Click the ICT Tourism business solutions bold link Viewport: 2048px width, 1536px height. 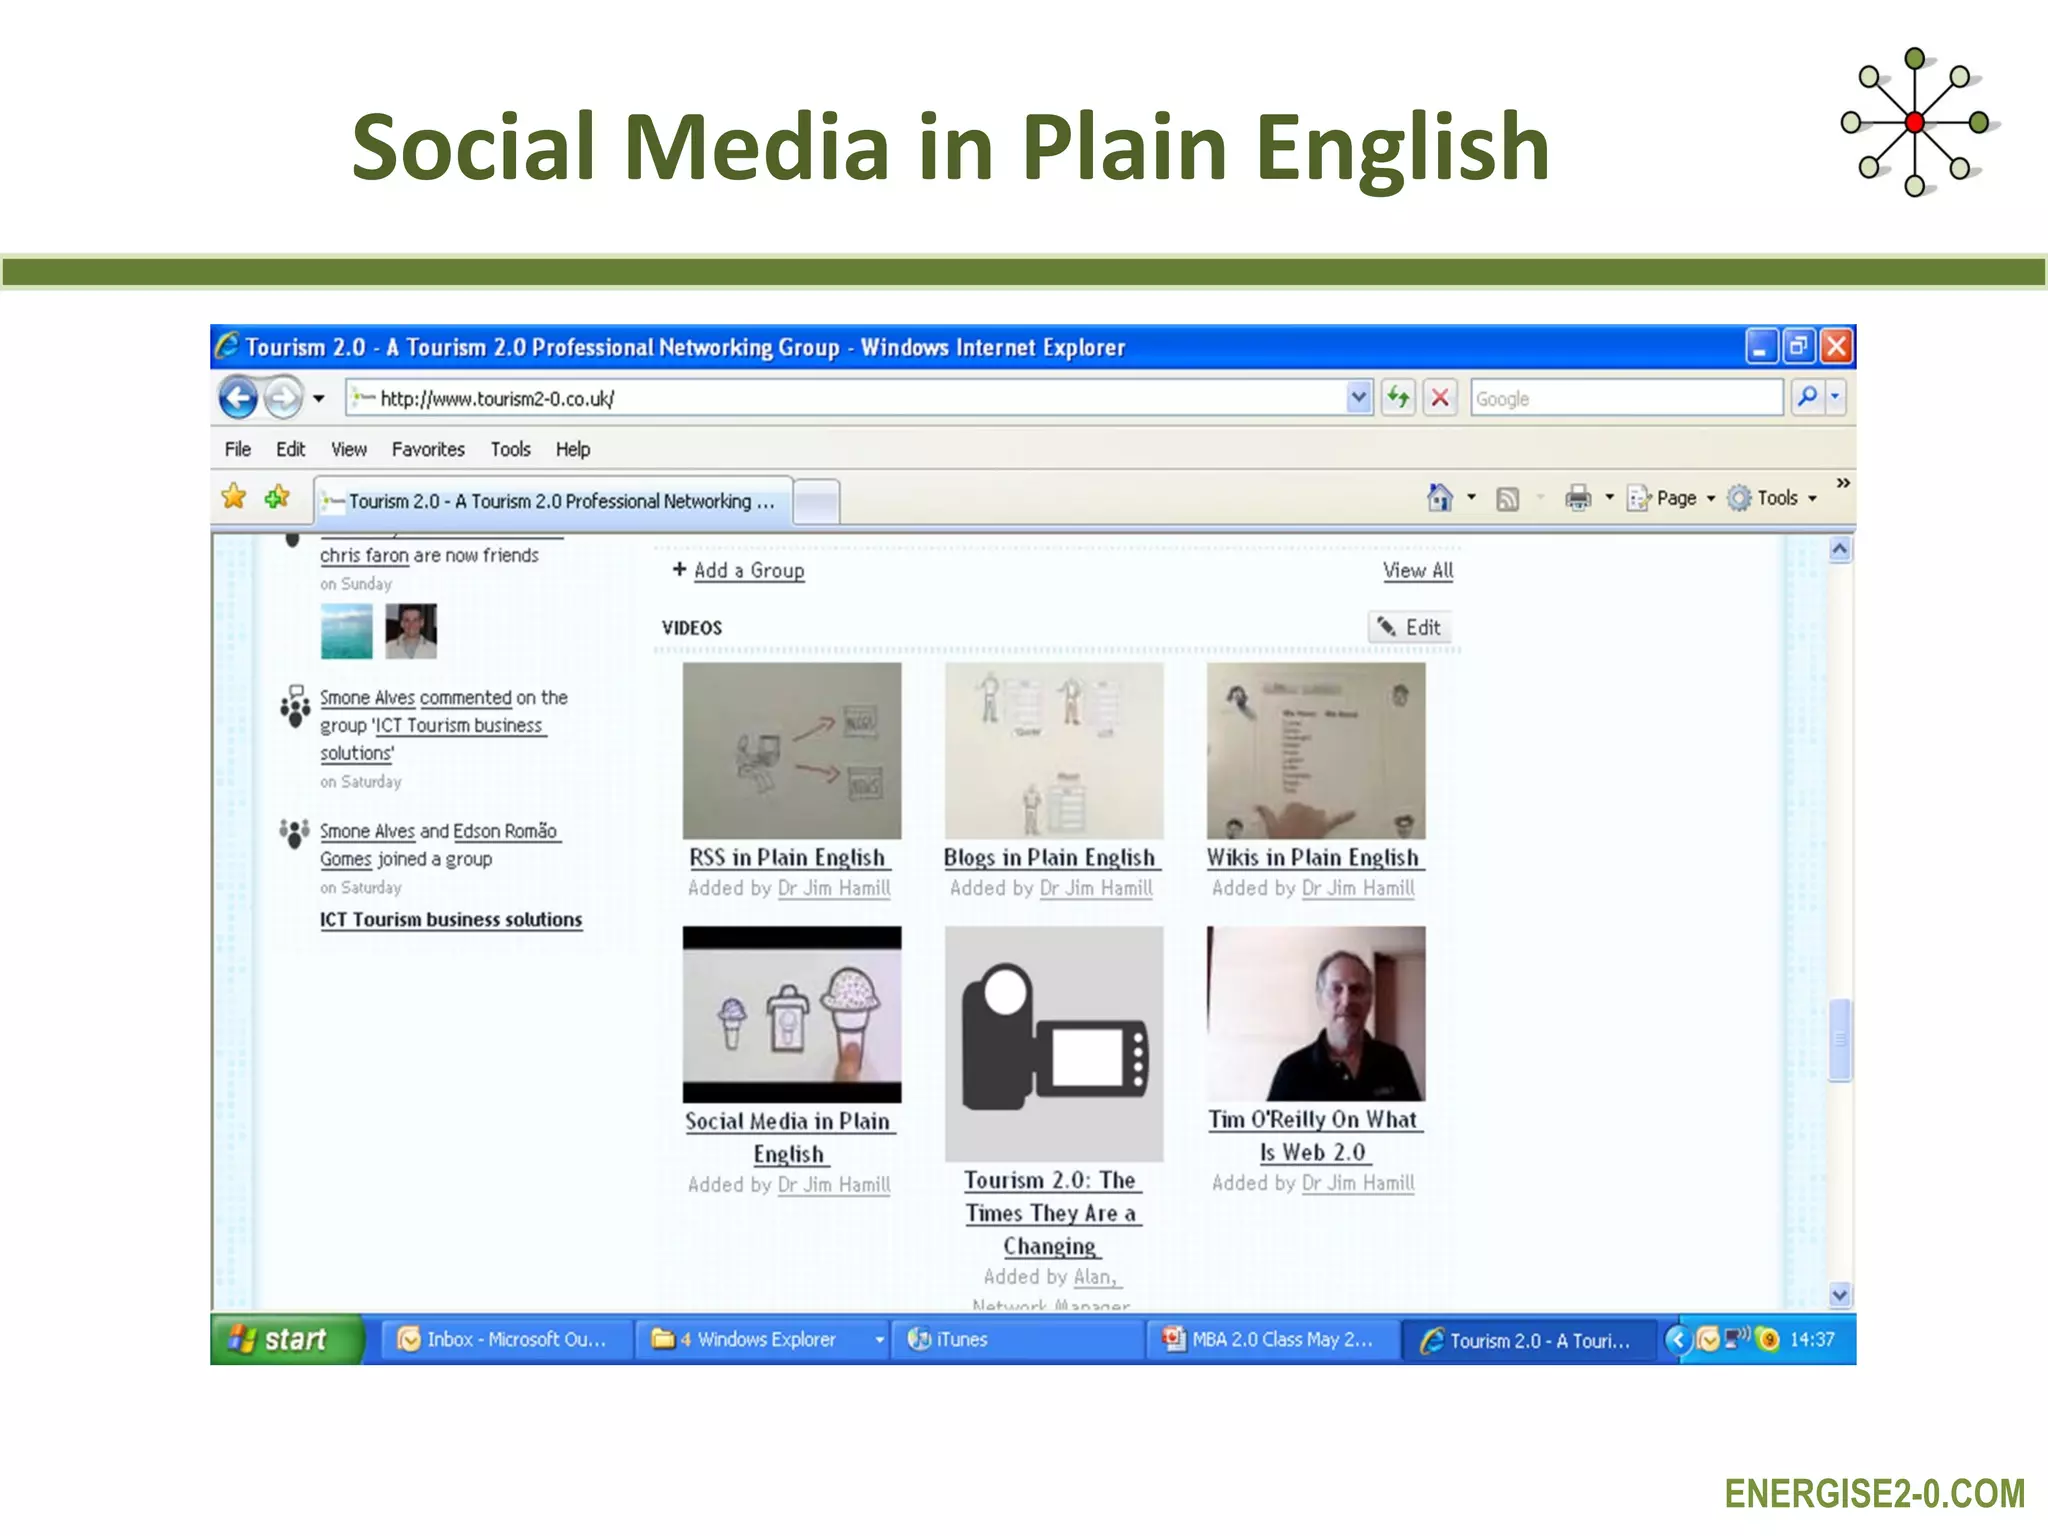[x=451, y=919]
